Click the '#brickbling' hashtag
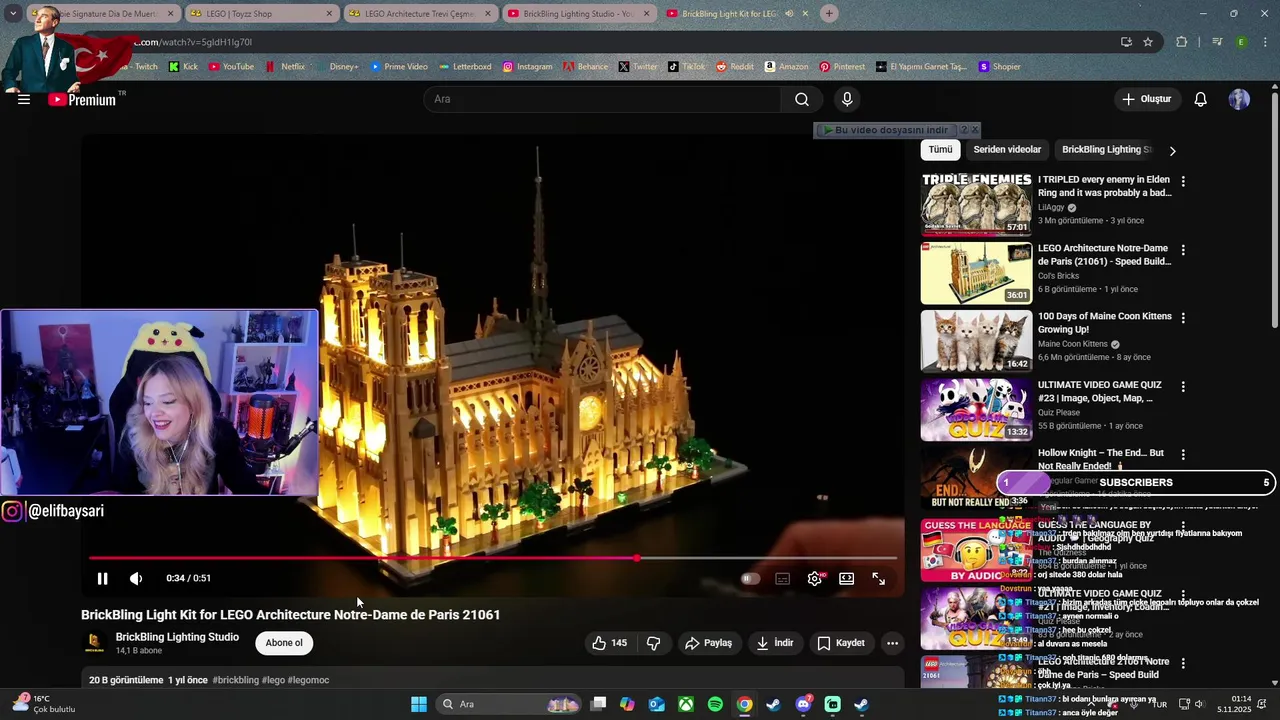1280x720 pixels. point(235,680)
